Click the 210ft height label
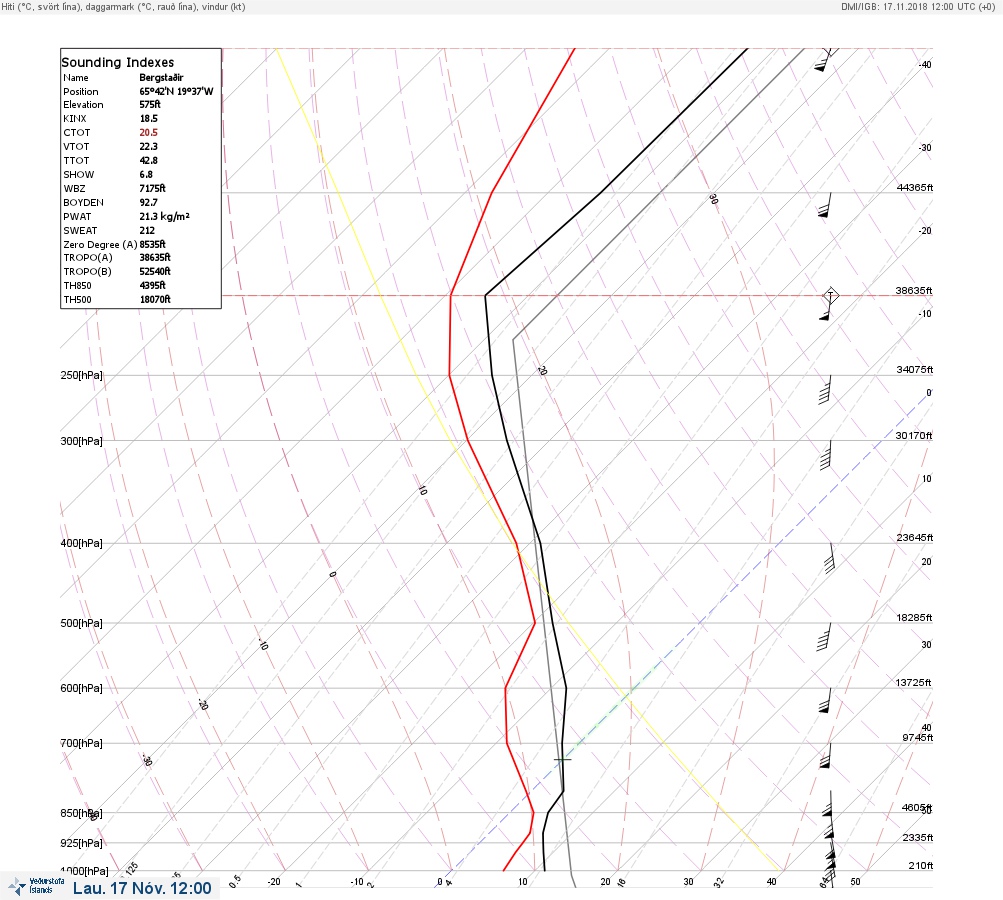This screenshot has height=900, width=1003. [920, 866]
